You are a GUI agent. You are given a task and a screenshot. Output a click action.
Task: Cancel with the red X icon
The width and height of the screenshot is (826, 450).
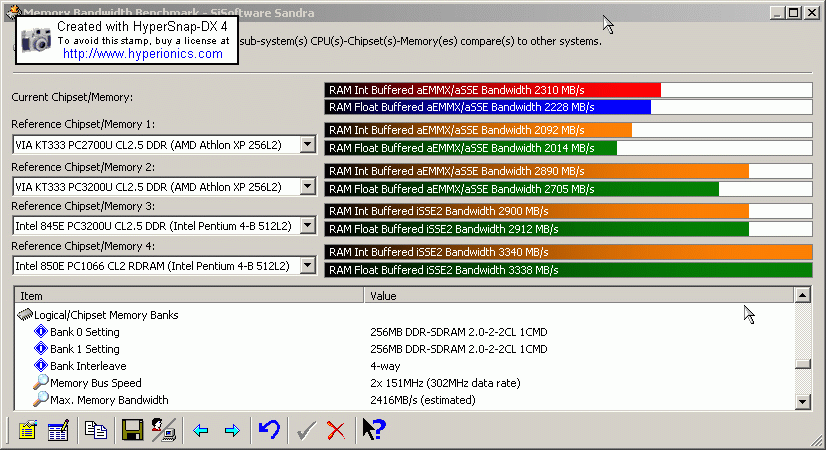pyautogui.click(x=336, y=431)
